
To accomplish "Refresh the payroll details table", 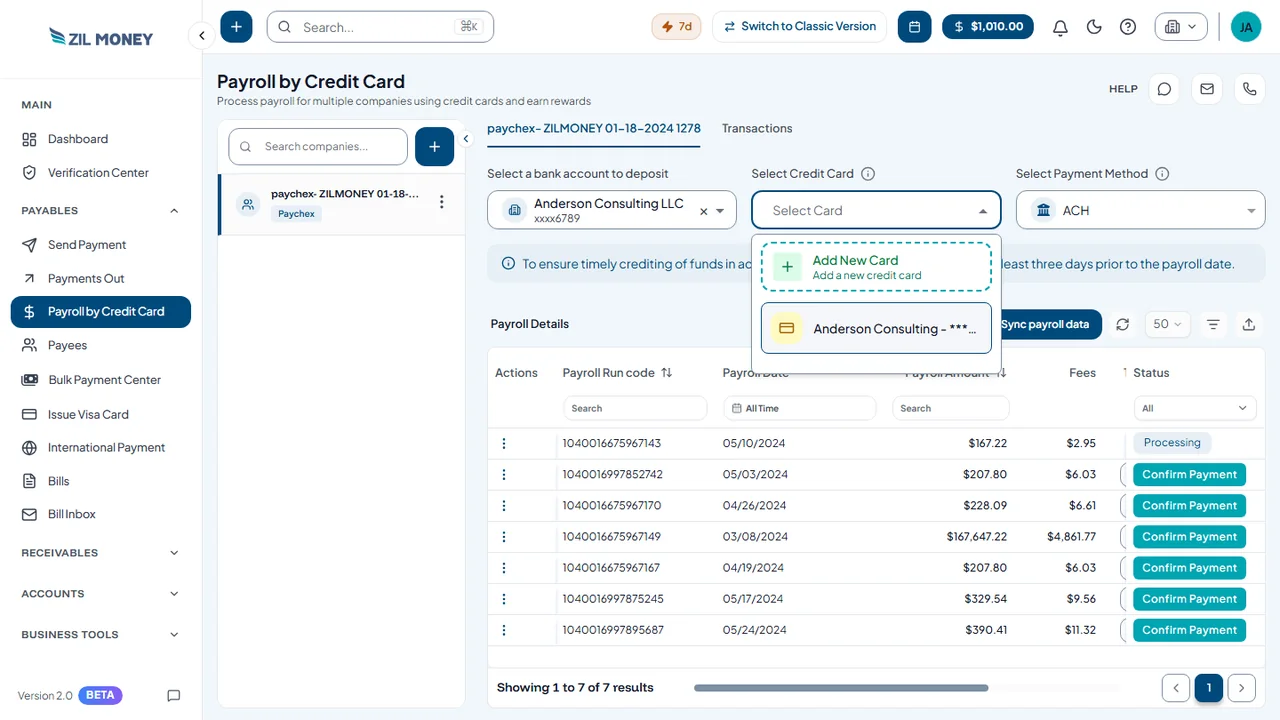I will (x=1123, y=324).
